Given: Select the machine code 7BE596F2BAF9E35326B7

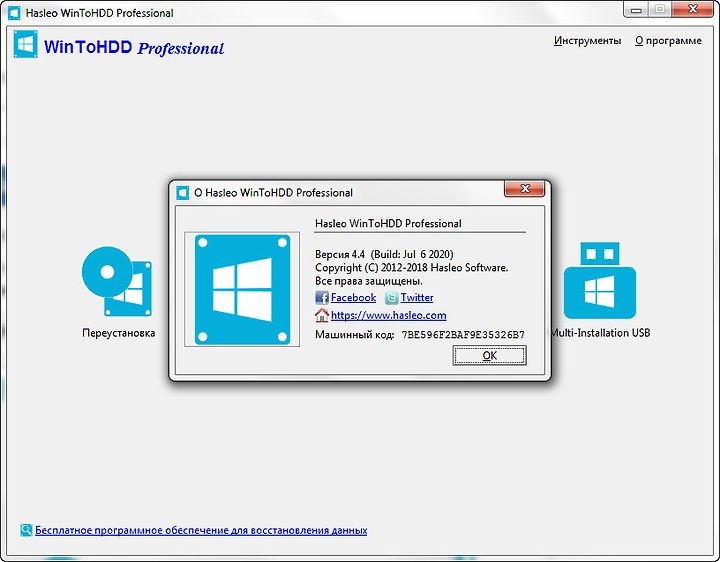Looking at the screenshot, I should pos(463,335).
